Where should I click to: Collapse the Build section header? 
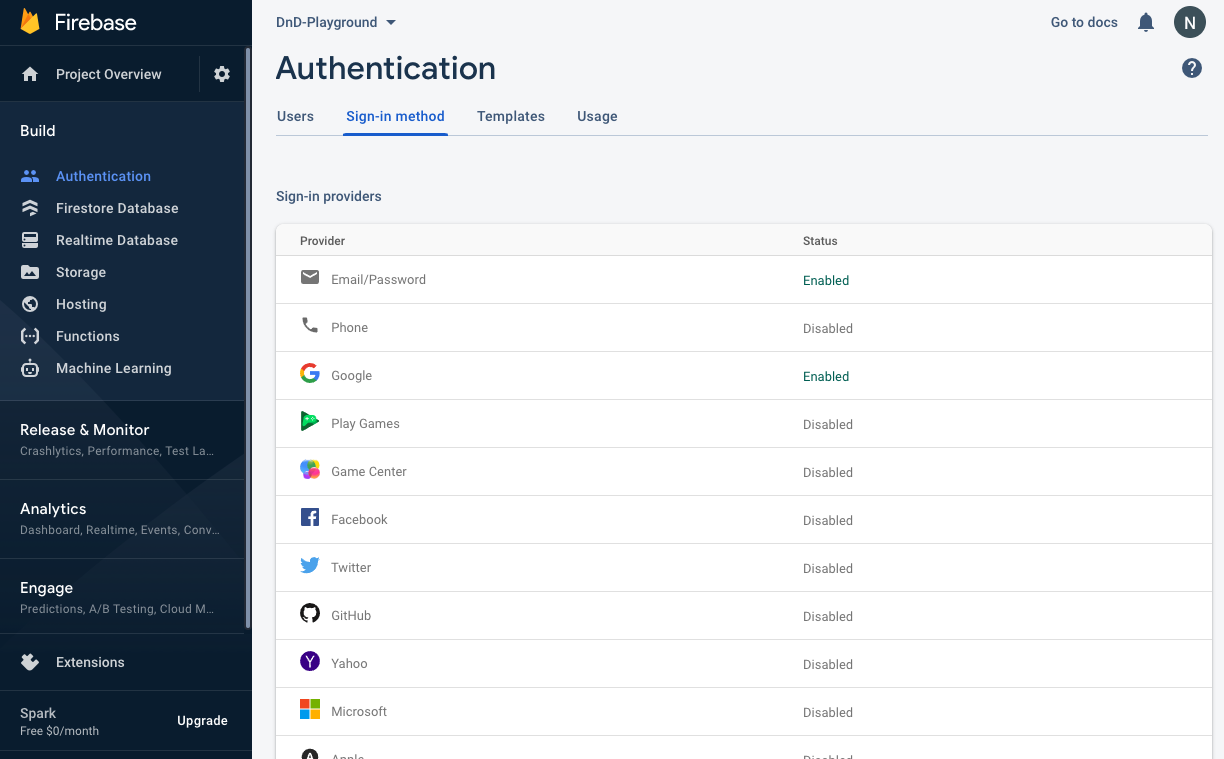pyautogui.click(x=38, y=131)
